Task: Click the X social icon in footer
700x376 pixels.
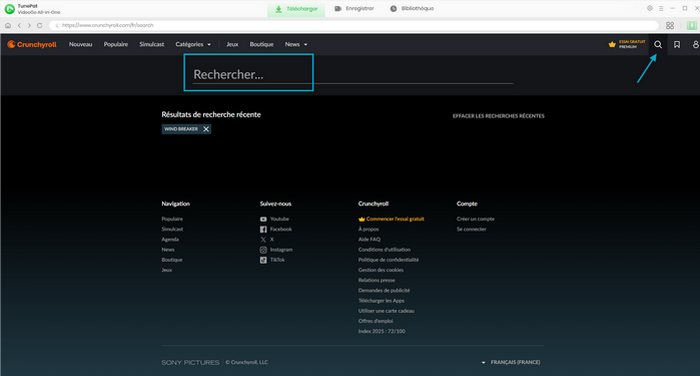Action: tap(263, 239)
